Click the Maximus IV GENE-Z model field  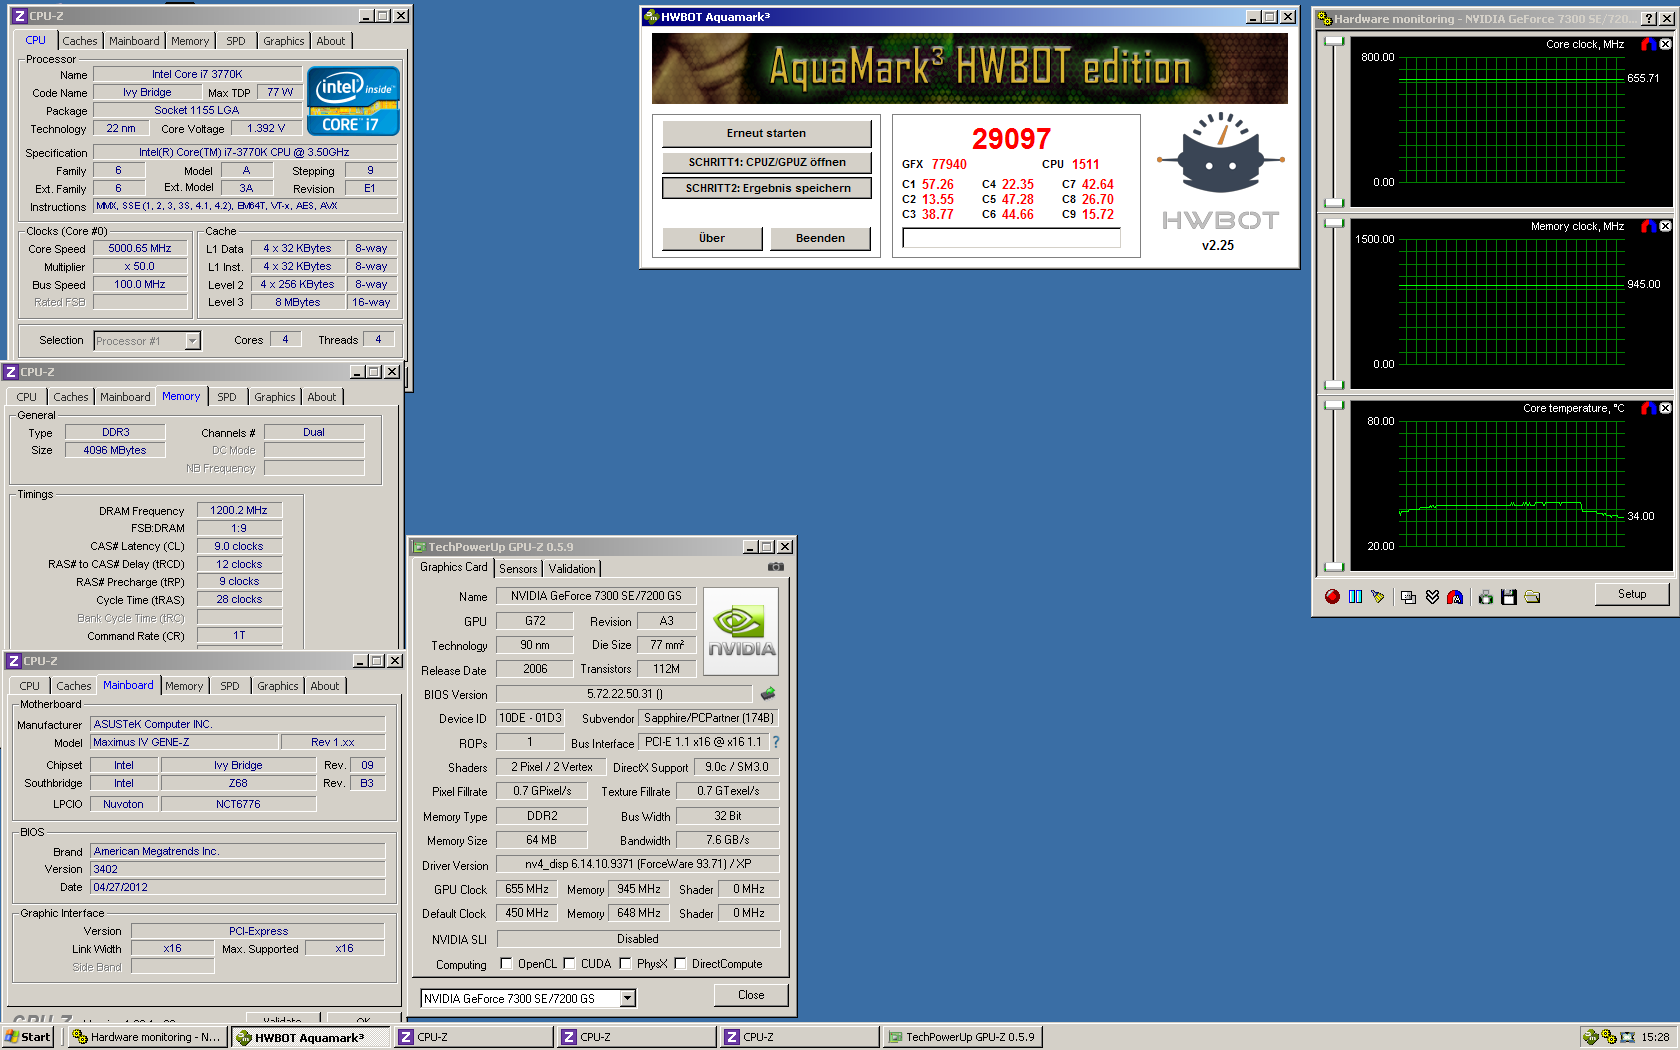pos(182,742)
